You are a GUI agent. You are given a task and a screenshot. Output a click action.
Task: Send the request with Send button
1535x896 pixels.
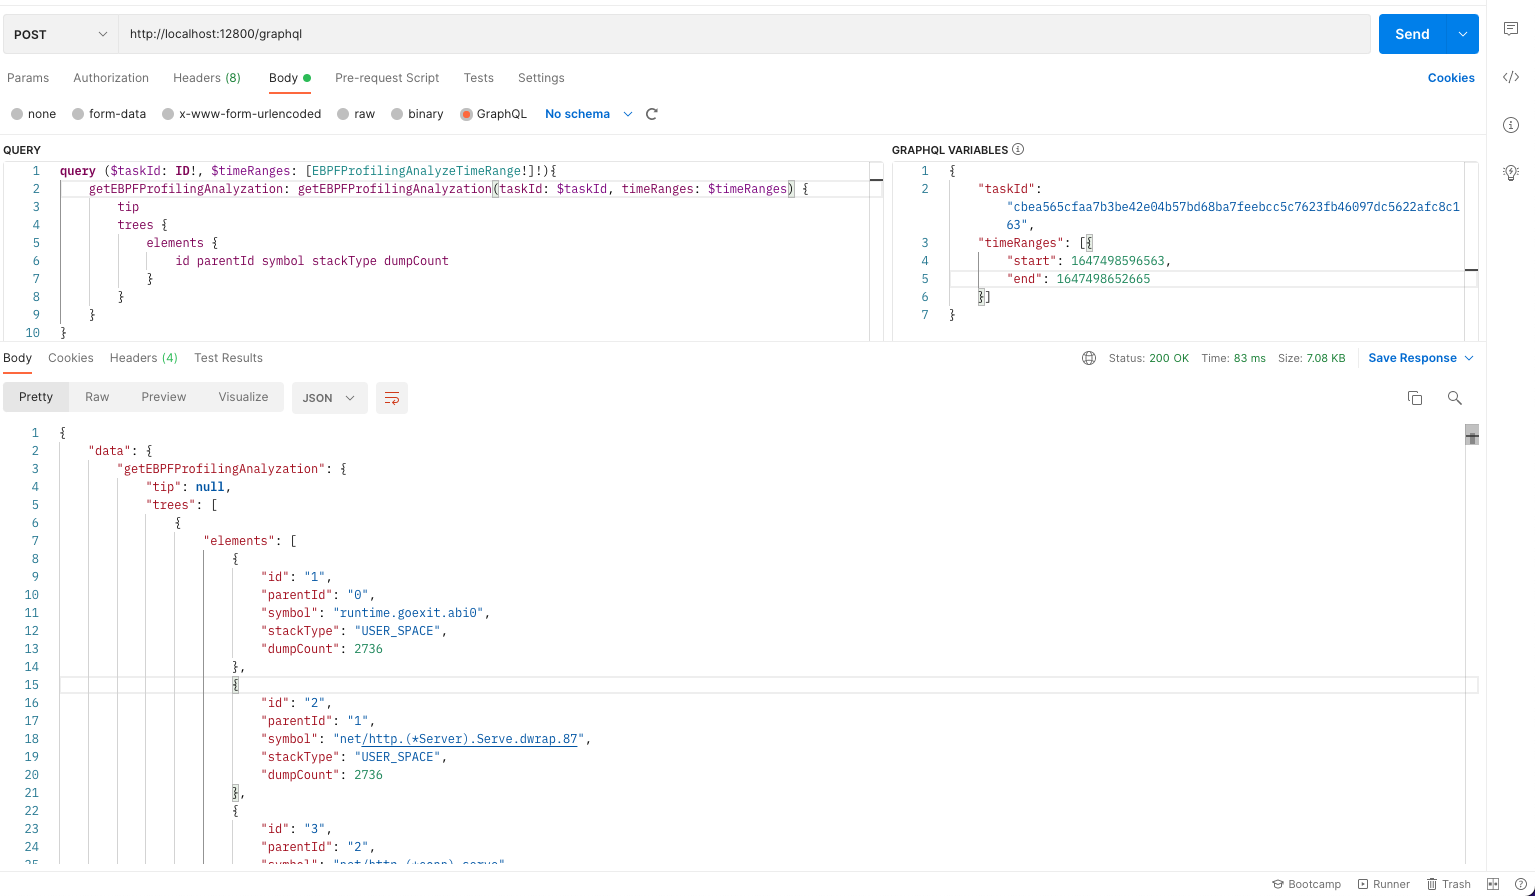[x=1412, y=34]
